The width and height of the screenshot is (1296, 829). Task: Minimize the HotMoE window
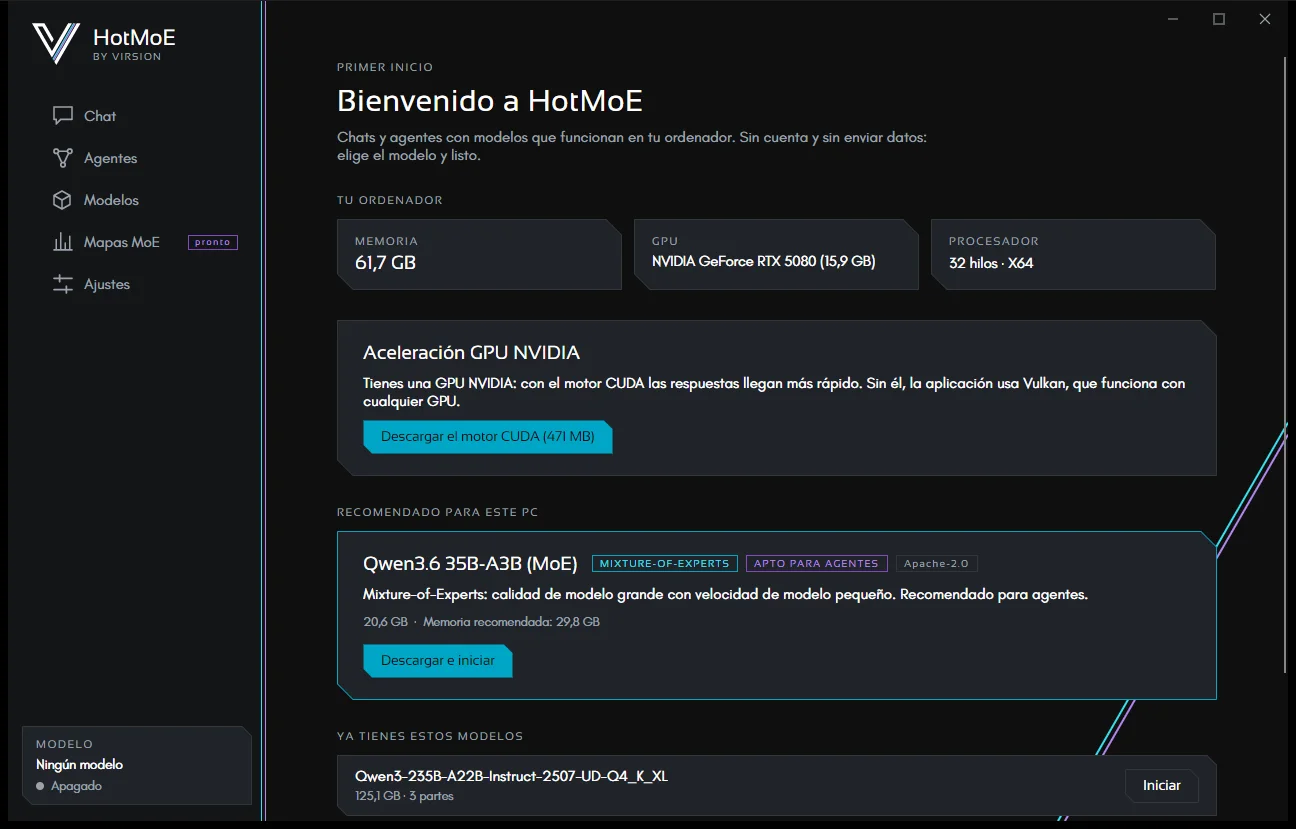point(1173,19)
